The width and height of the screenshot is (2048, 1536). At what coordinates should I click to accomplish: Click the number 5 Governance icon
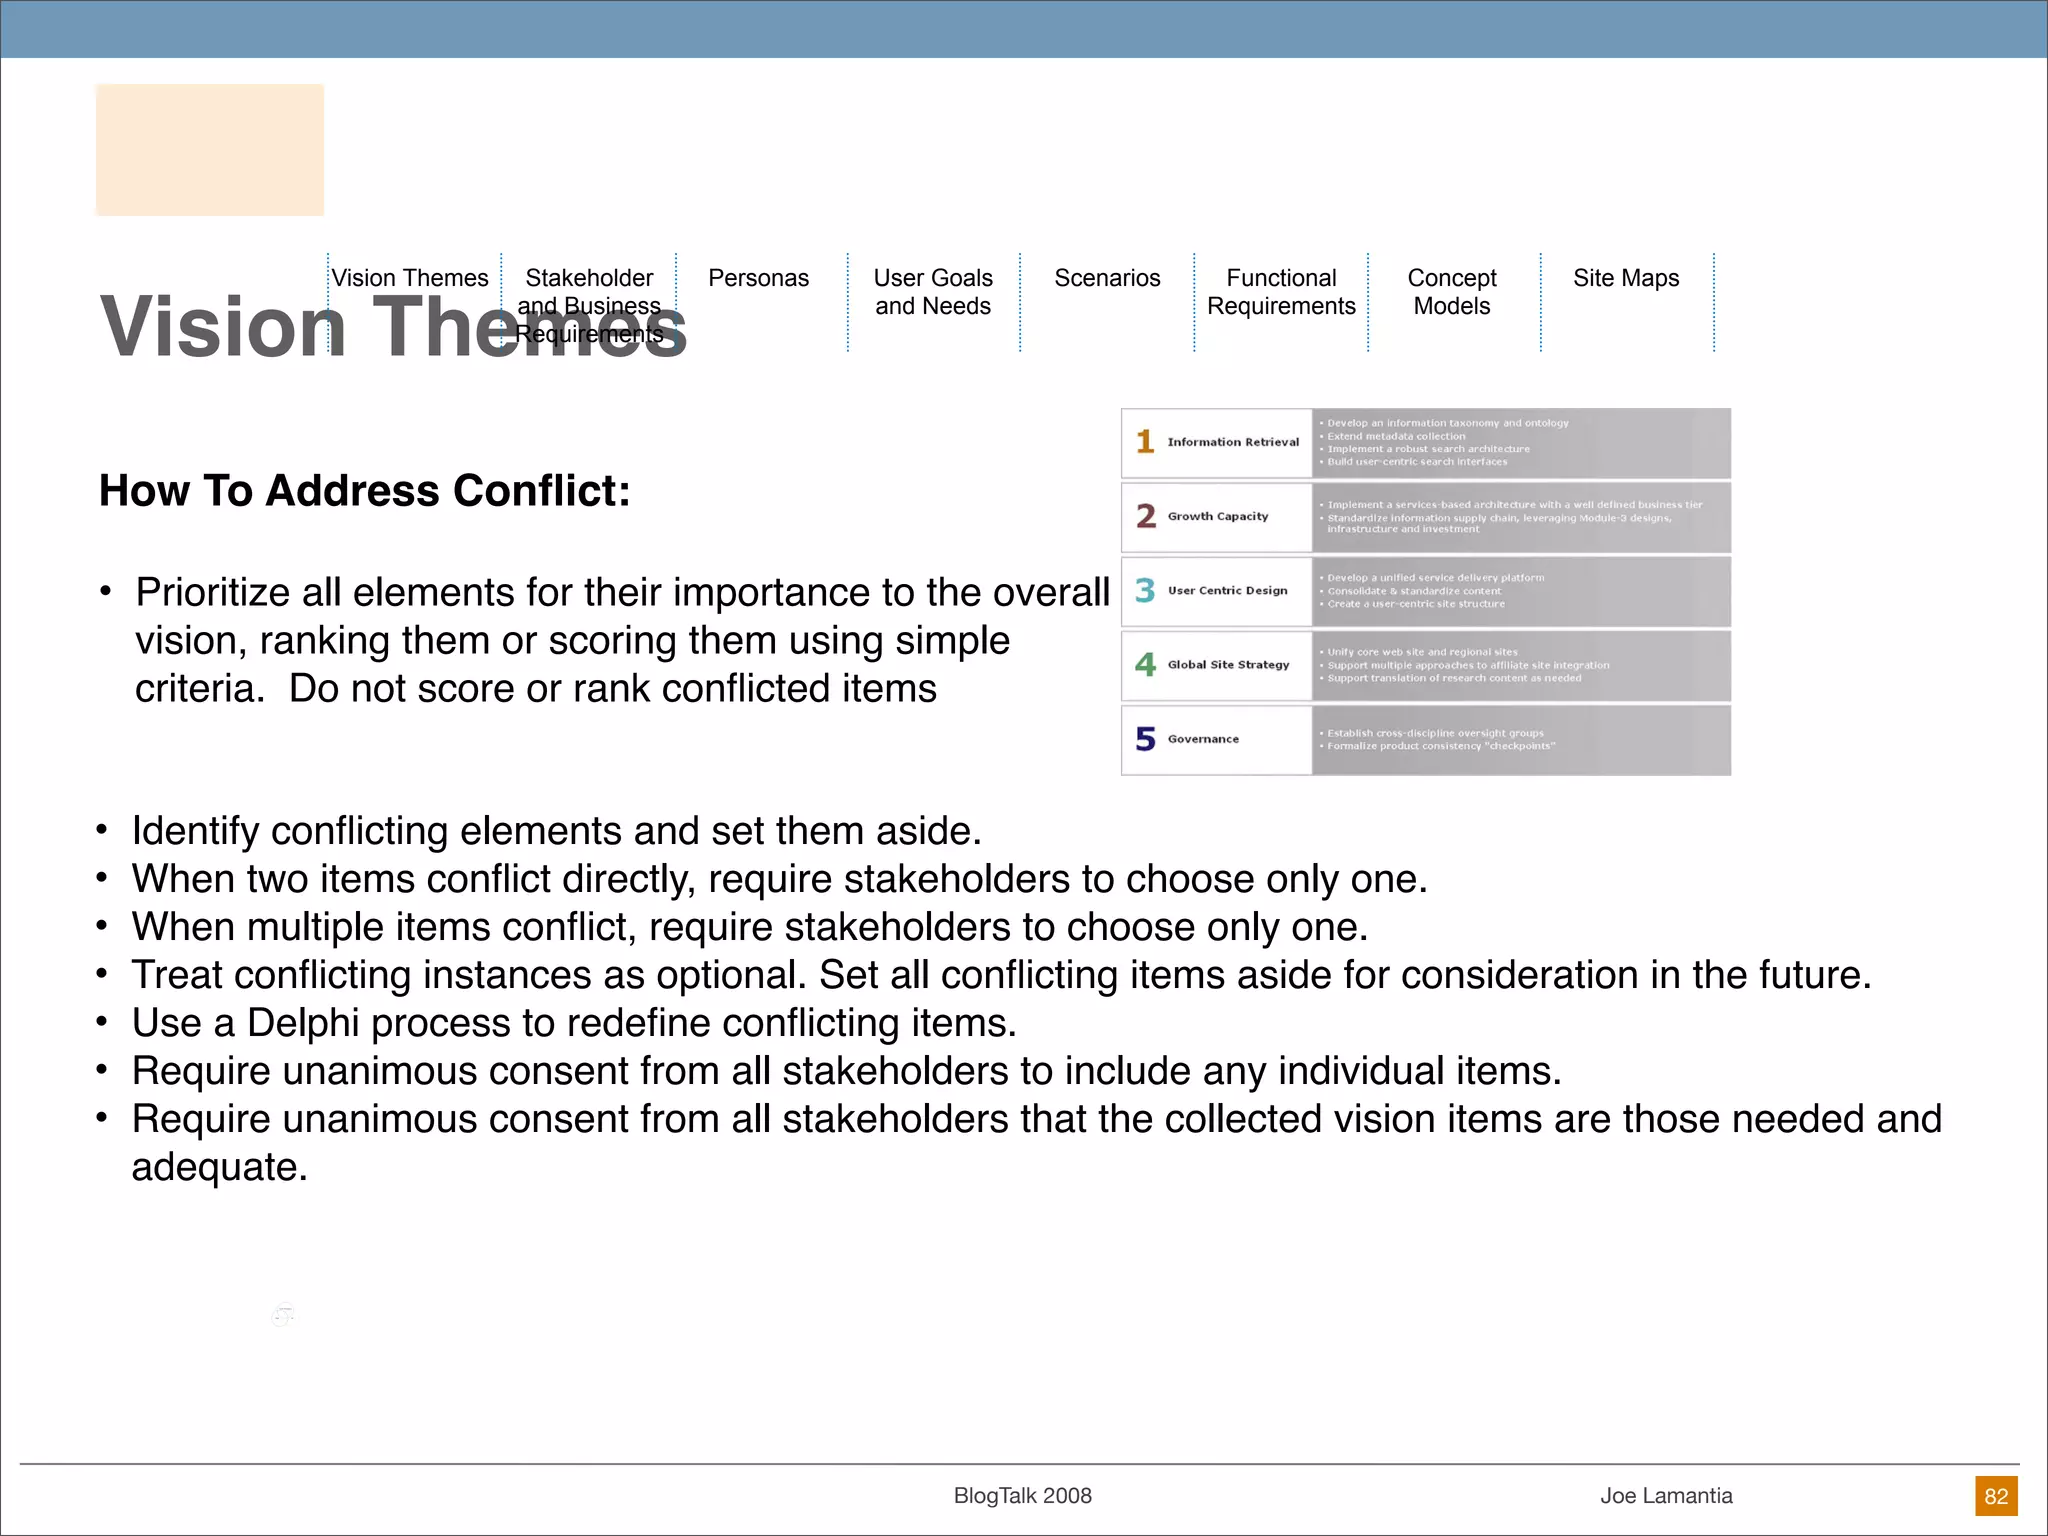1145,739
